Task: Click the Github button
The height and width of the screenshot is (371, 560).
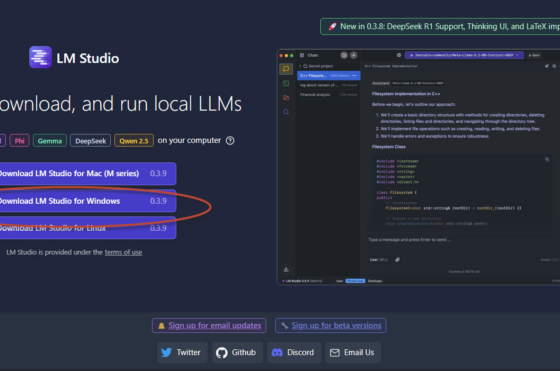Action: pyautogui.click(x=238, y=352)
